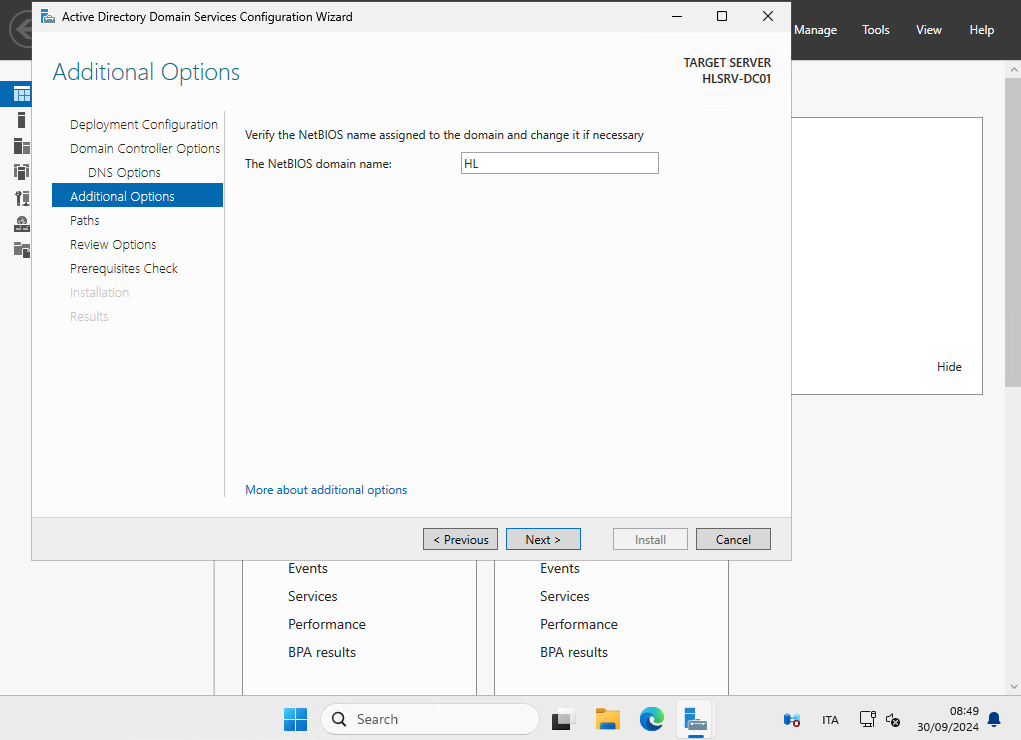
Task: Click Hide in the Server Manager panel
Action: tap(949, 367)
